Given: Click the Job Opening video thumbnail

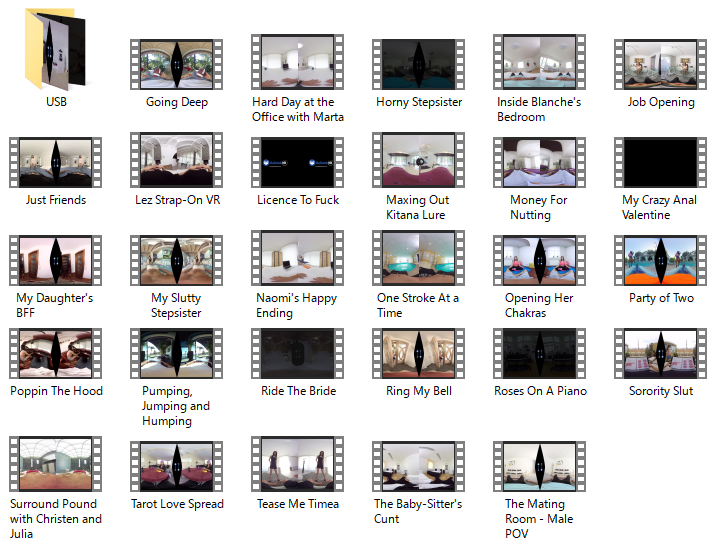Looking at the screenshot, I should (x=661, y=62).
